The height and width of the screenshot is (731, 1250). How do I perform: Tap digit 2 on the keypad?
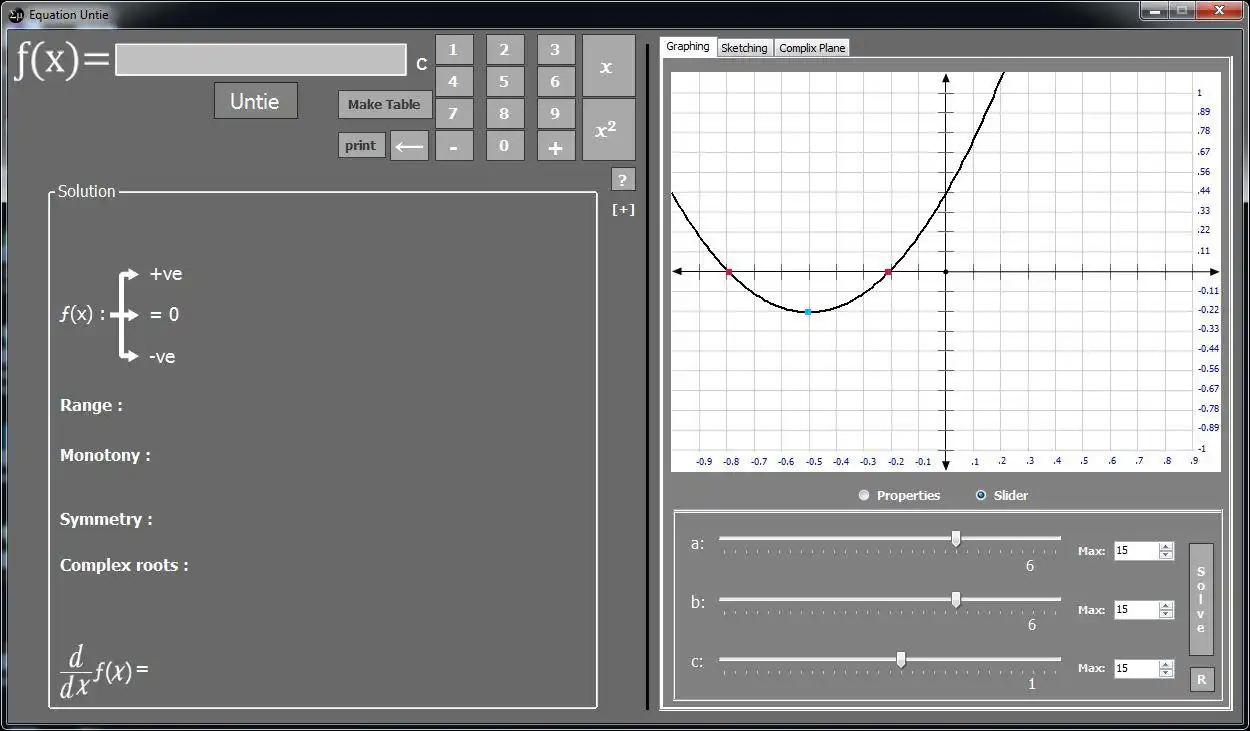coord(504,50)
